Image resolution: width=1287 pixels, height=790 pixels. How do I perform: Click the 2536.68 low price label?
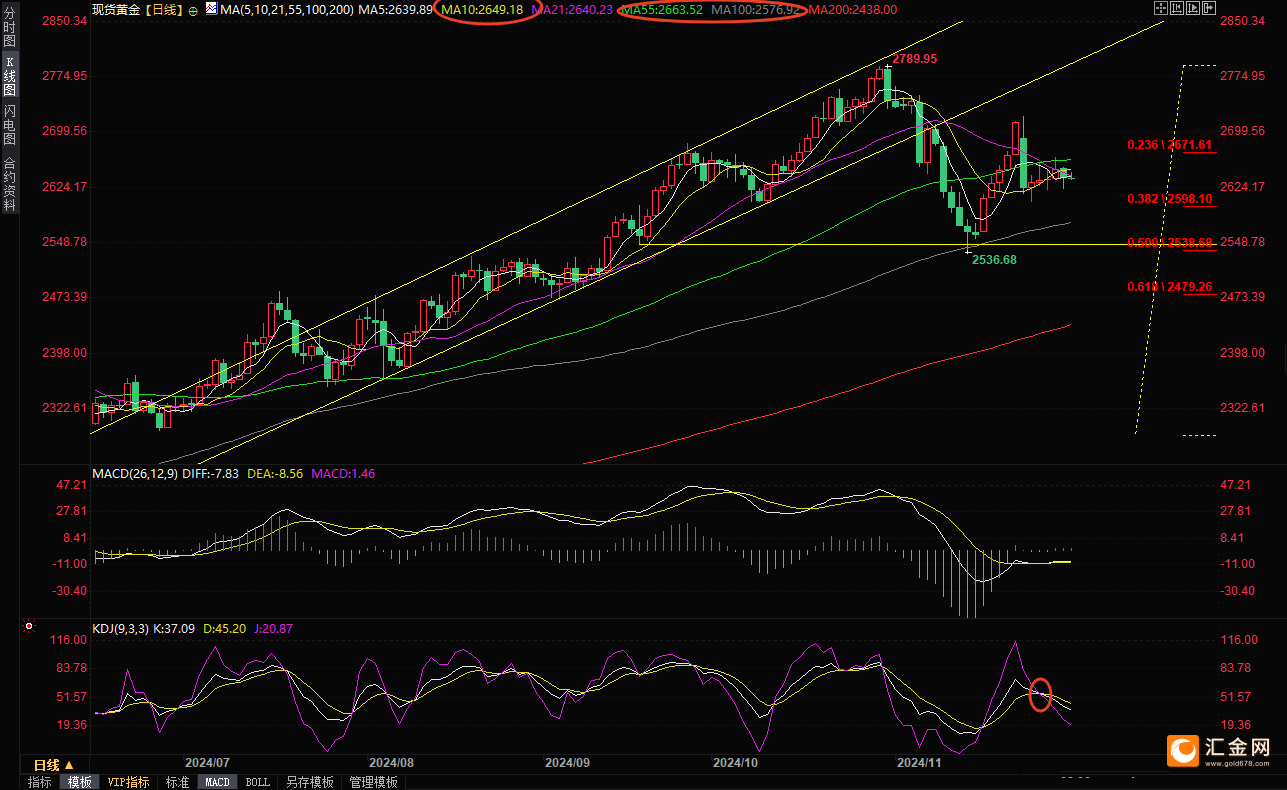click(994, 259)
